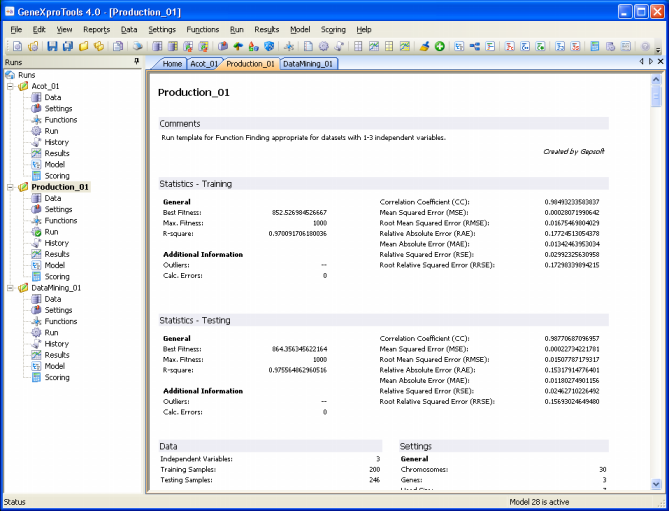Open the Results menu
669x511 pixels.
tap(267, 29)
